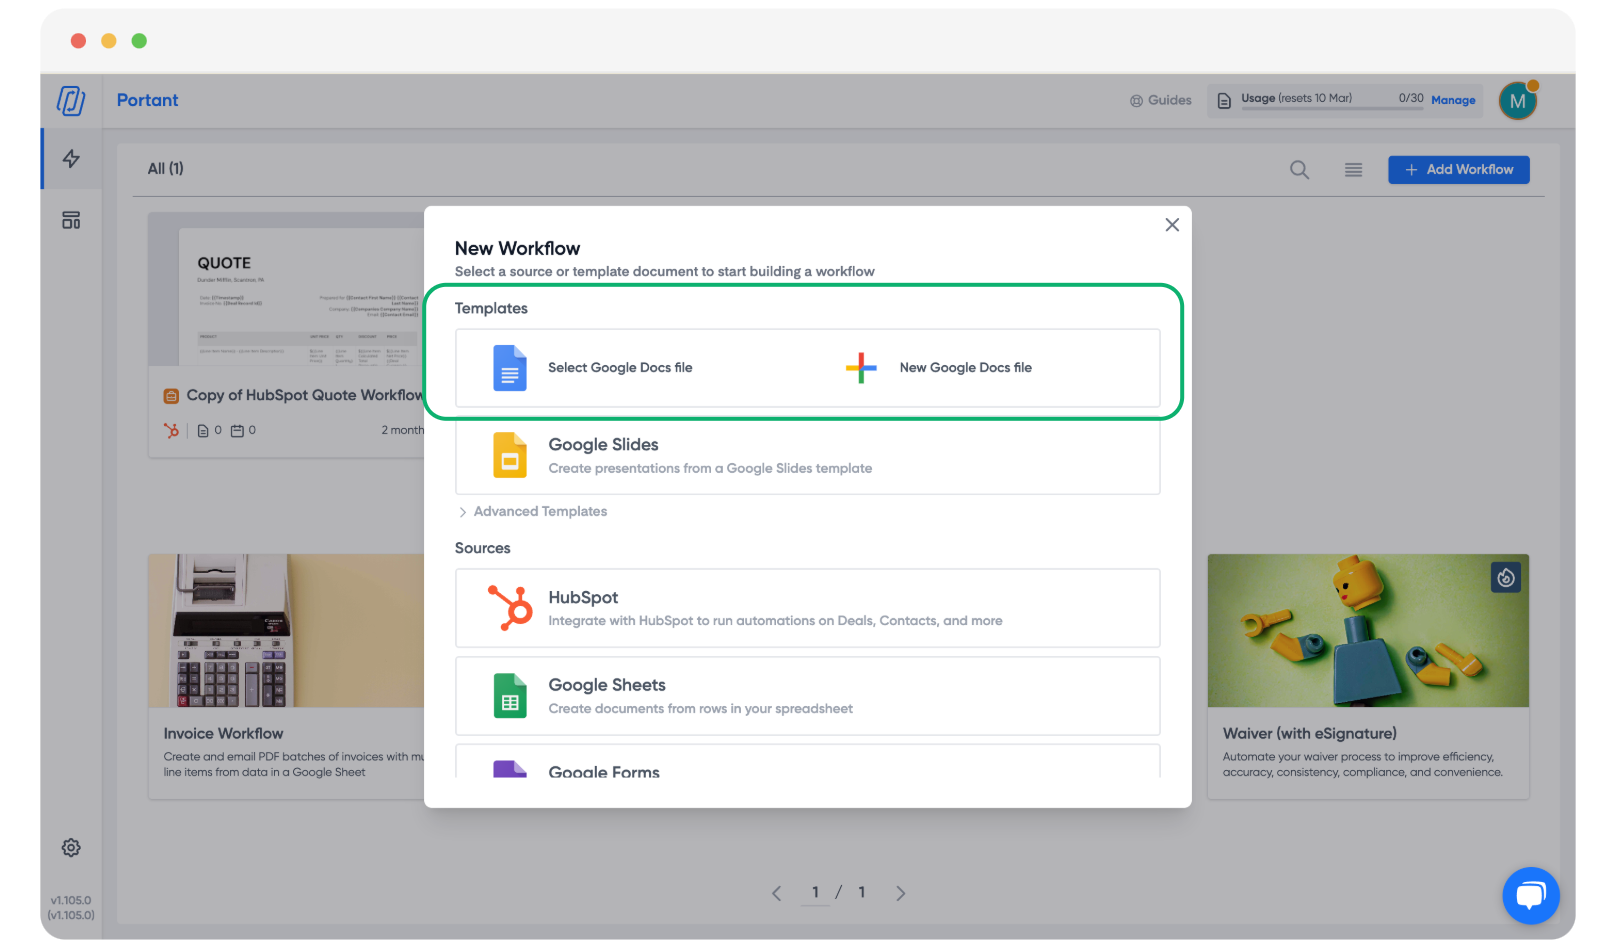
Task: Click the search magnifier icon
Action: pyautogui.click(x=1299, y=170)
